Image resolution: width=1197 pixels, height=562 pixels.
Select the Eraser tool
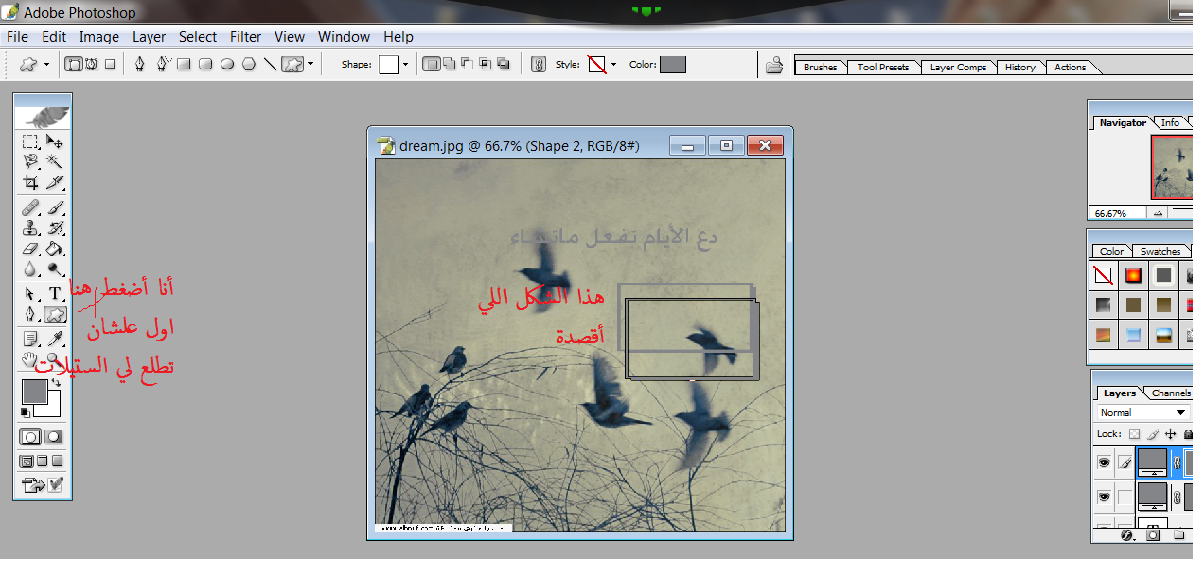[31, 249]
